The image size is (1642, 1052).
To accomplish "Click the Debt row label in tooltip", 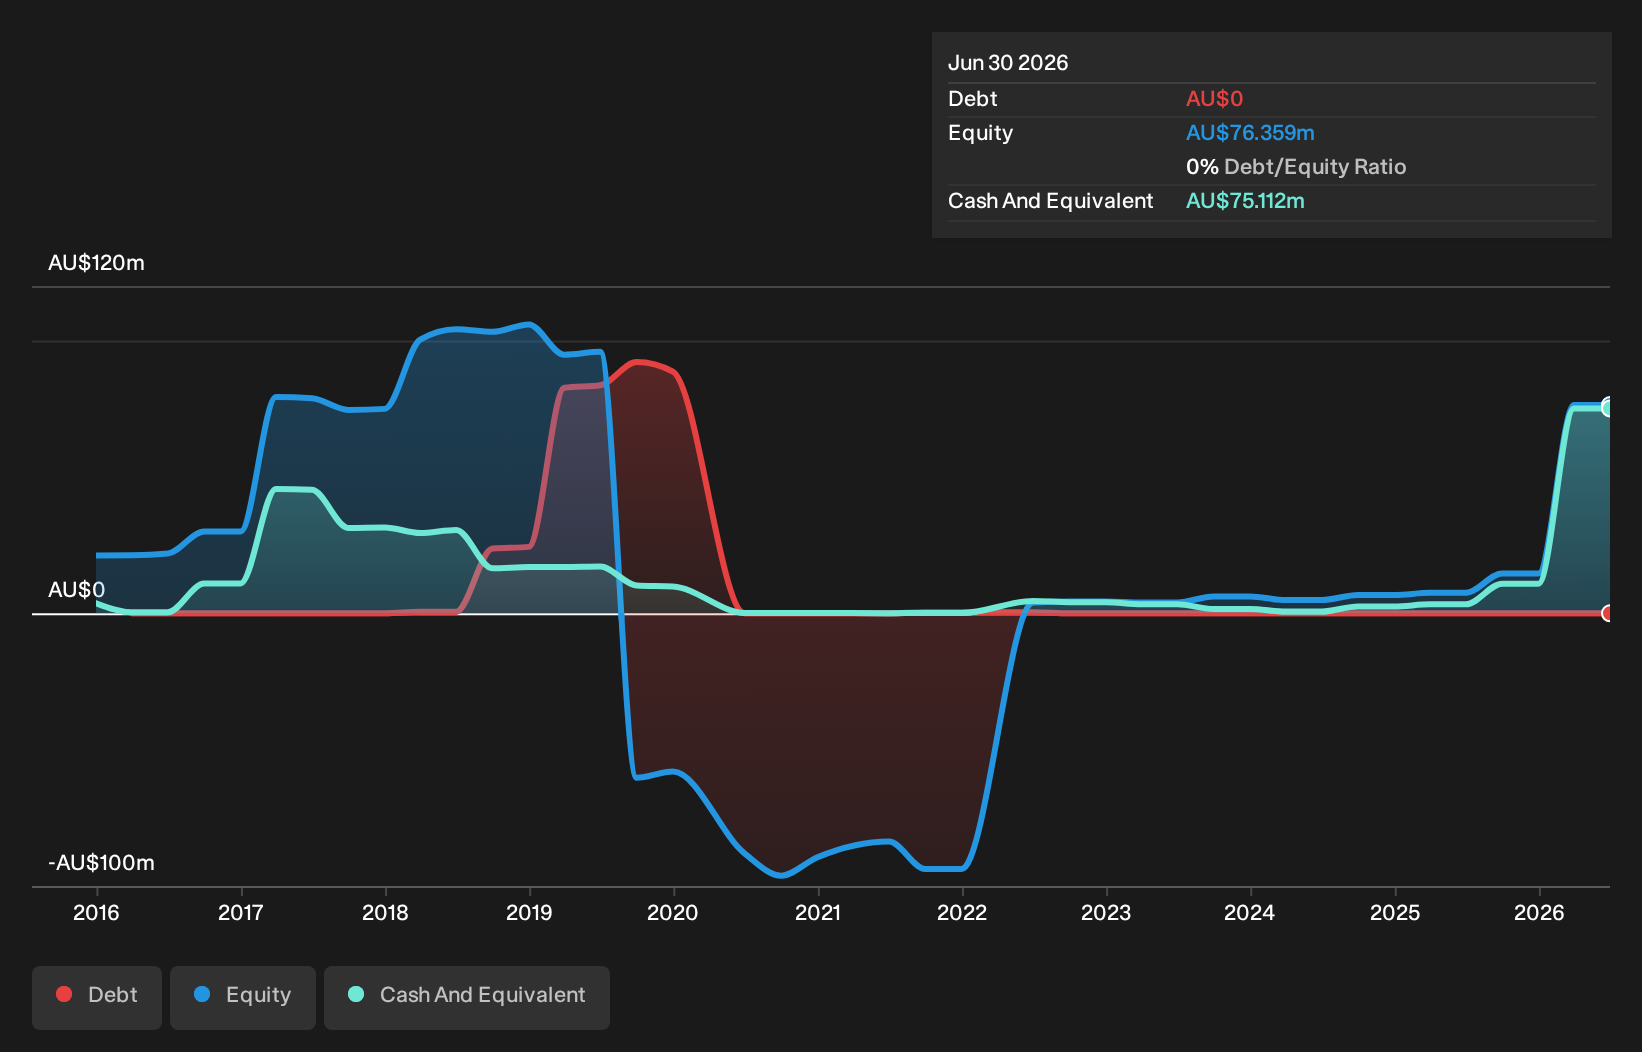I will click(972, 99).
